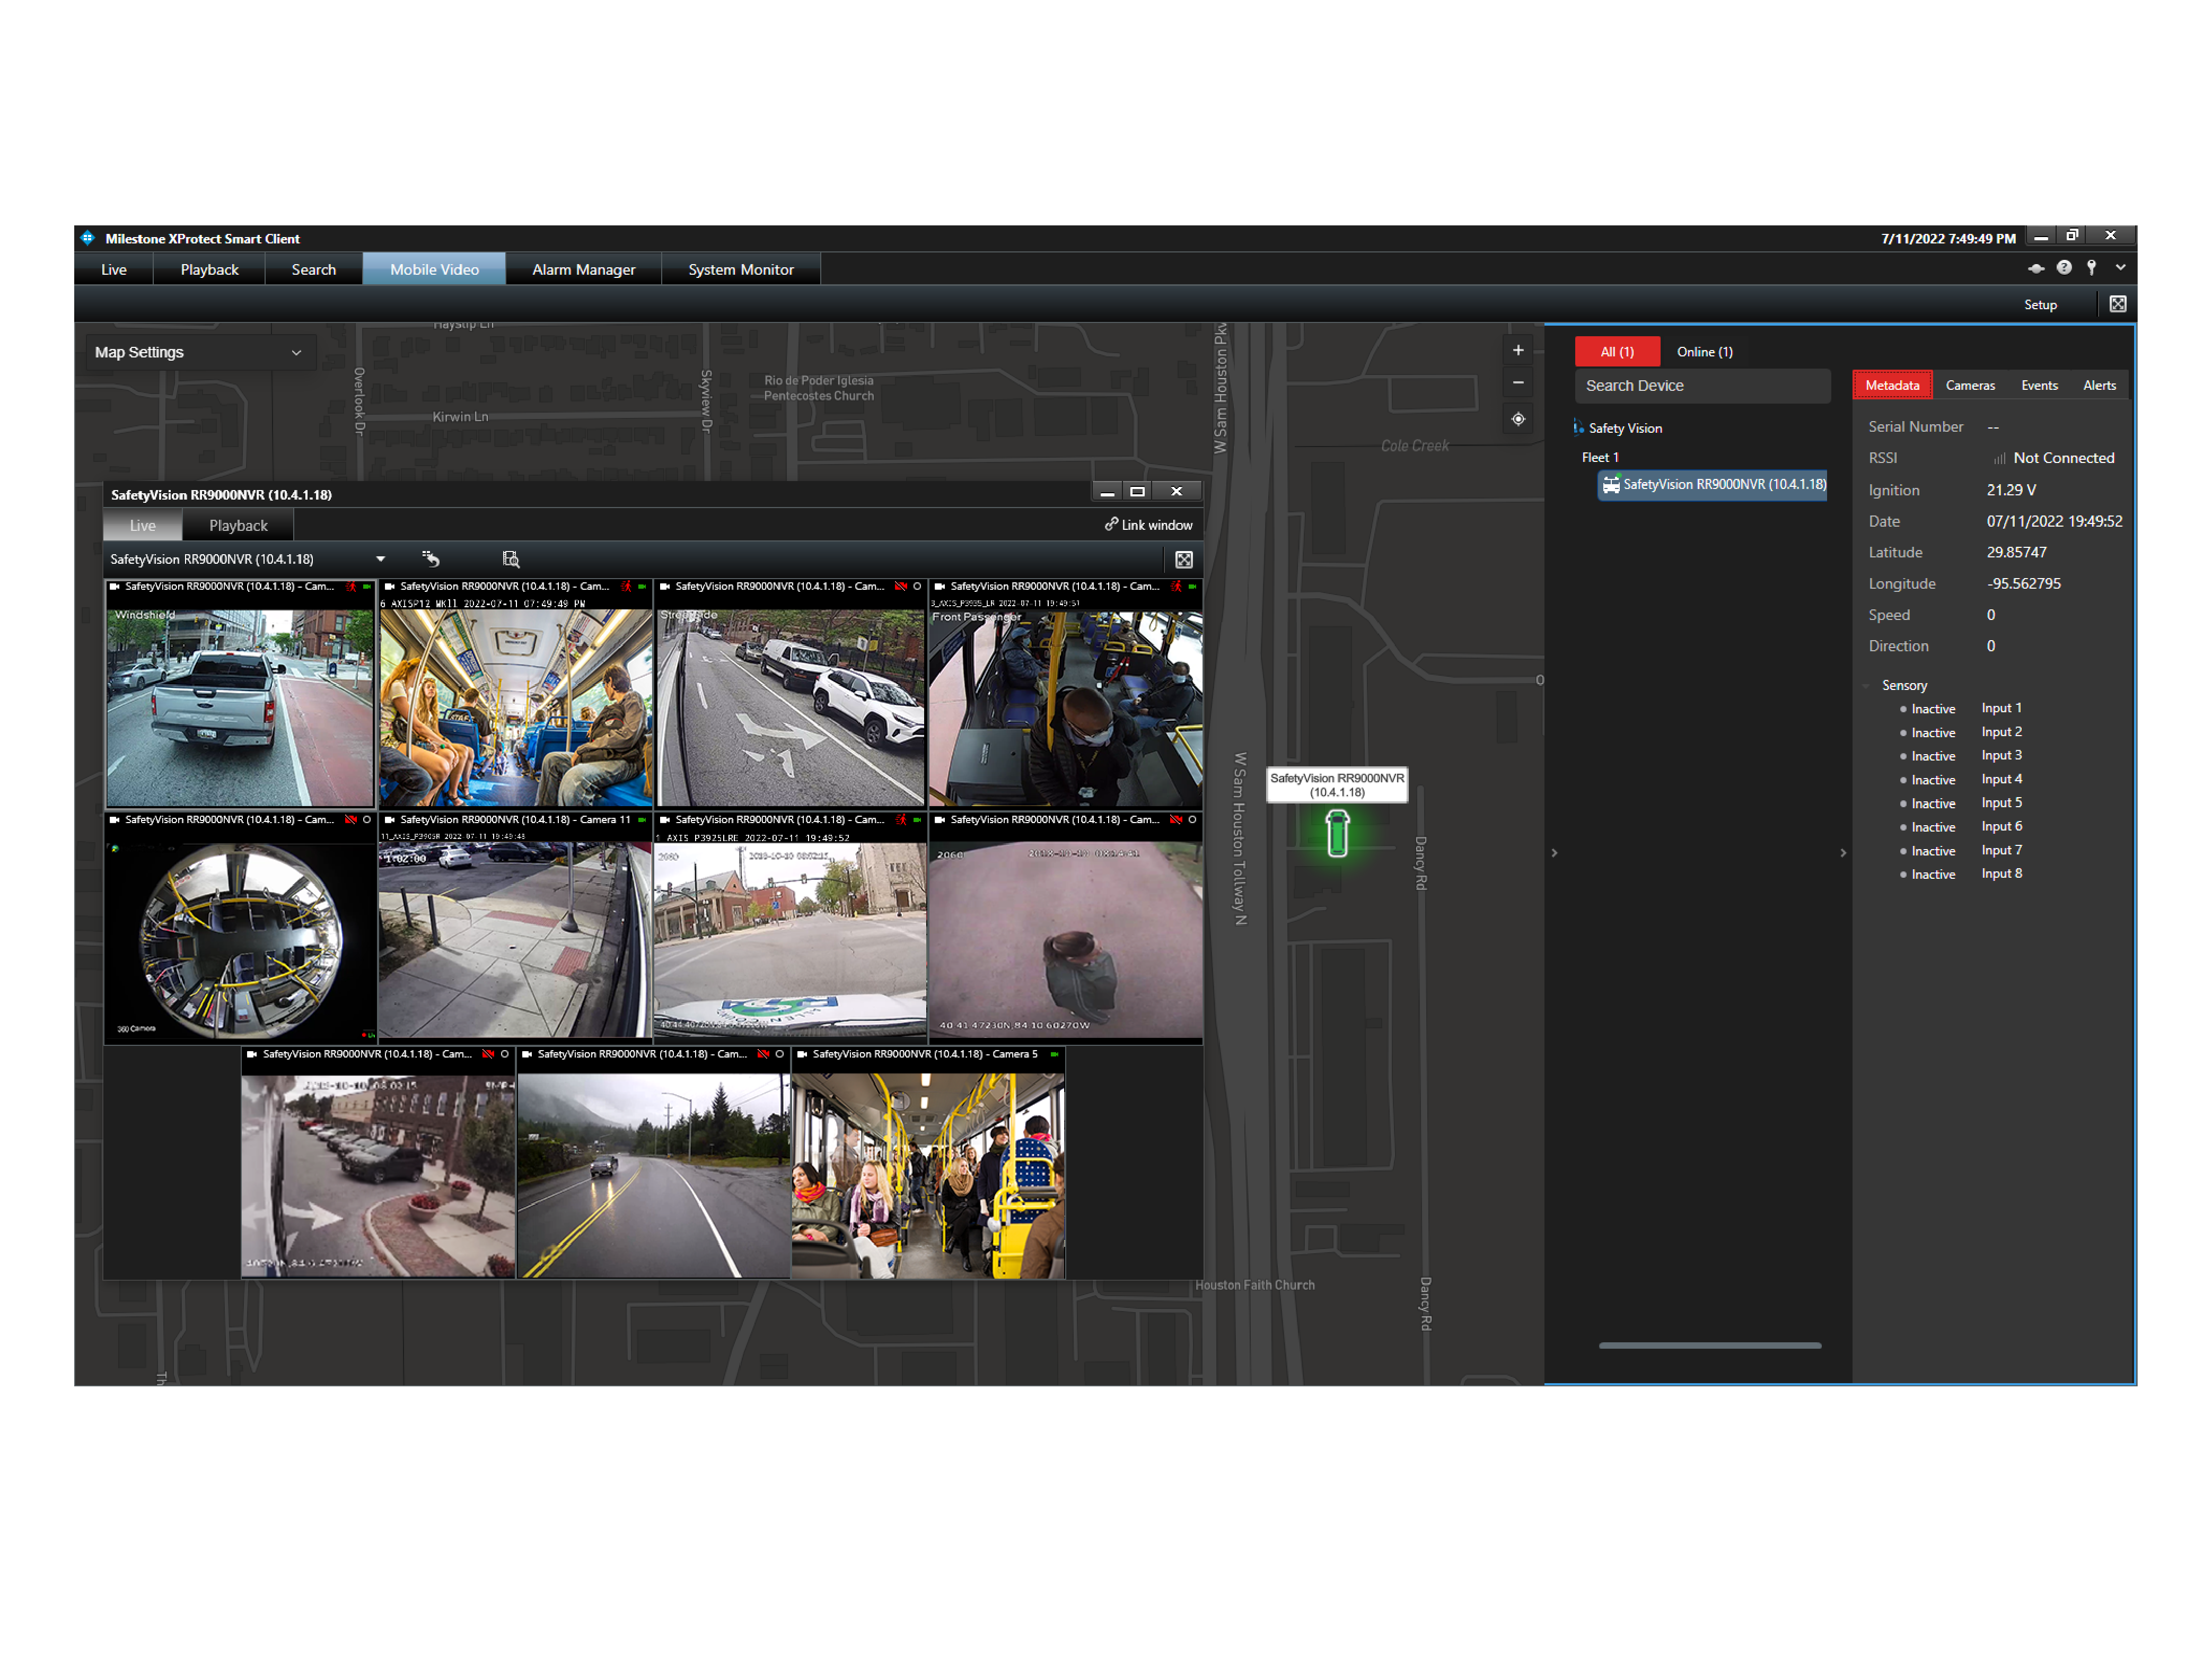This screenshot has width=2212, height=1660.
Task: Open the Alarm Manager tab
Action: tap(583, 269)
